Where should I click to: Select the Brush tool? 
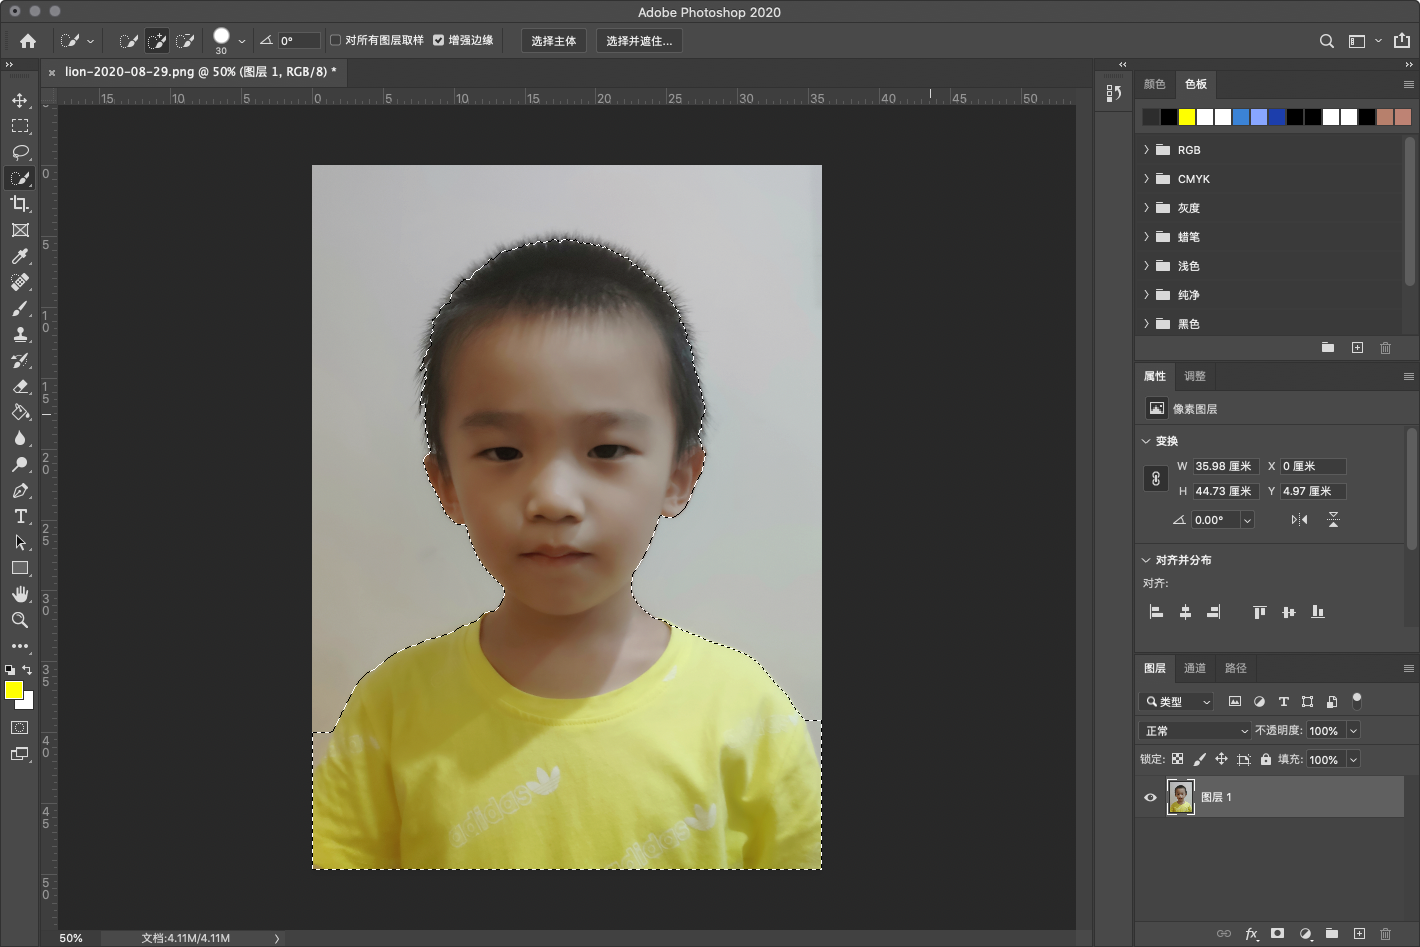(20, 308)
